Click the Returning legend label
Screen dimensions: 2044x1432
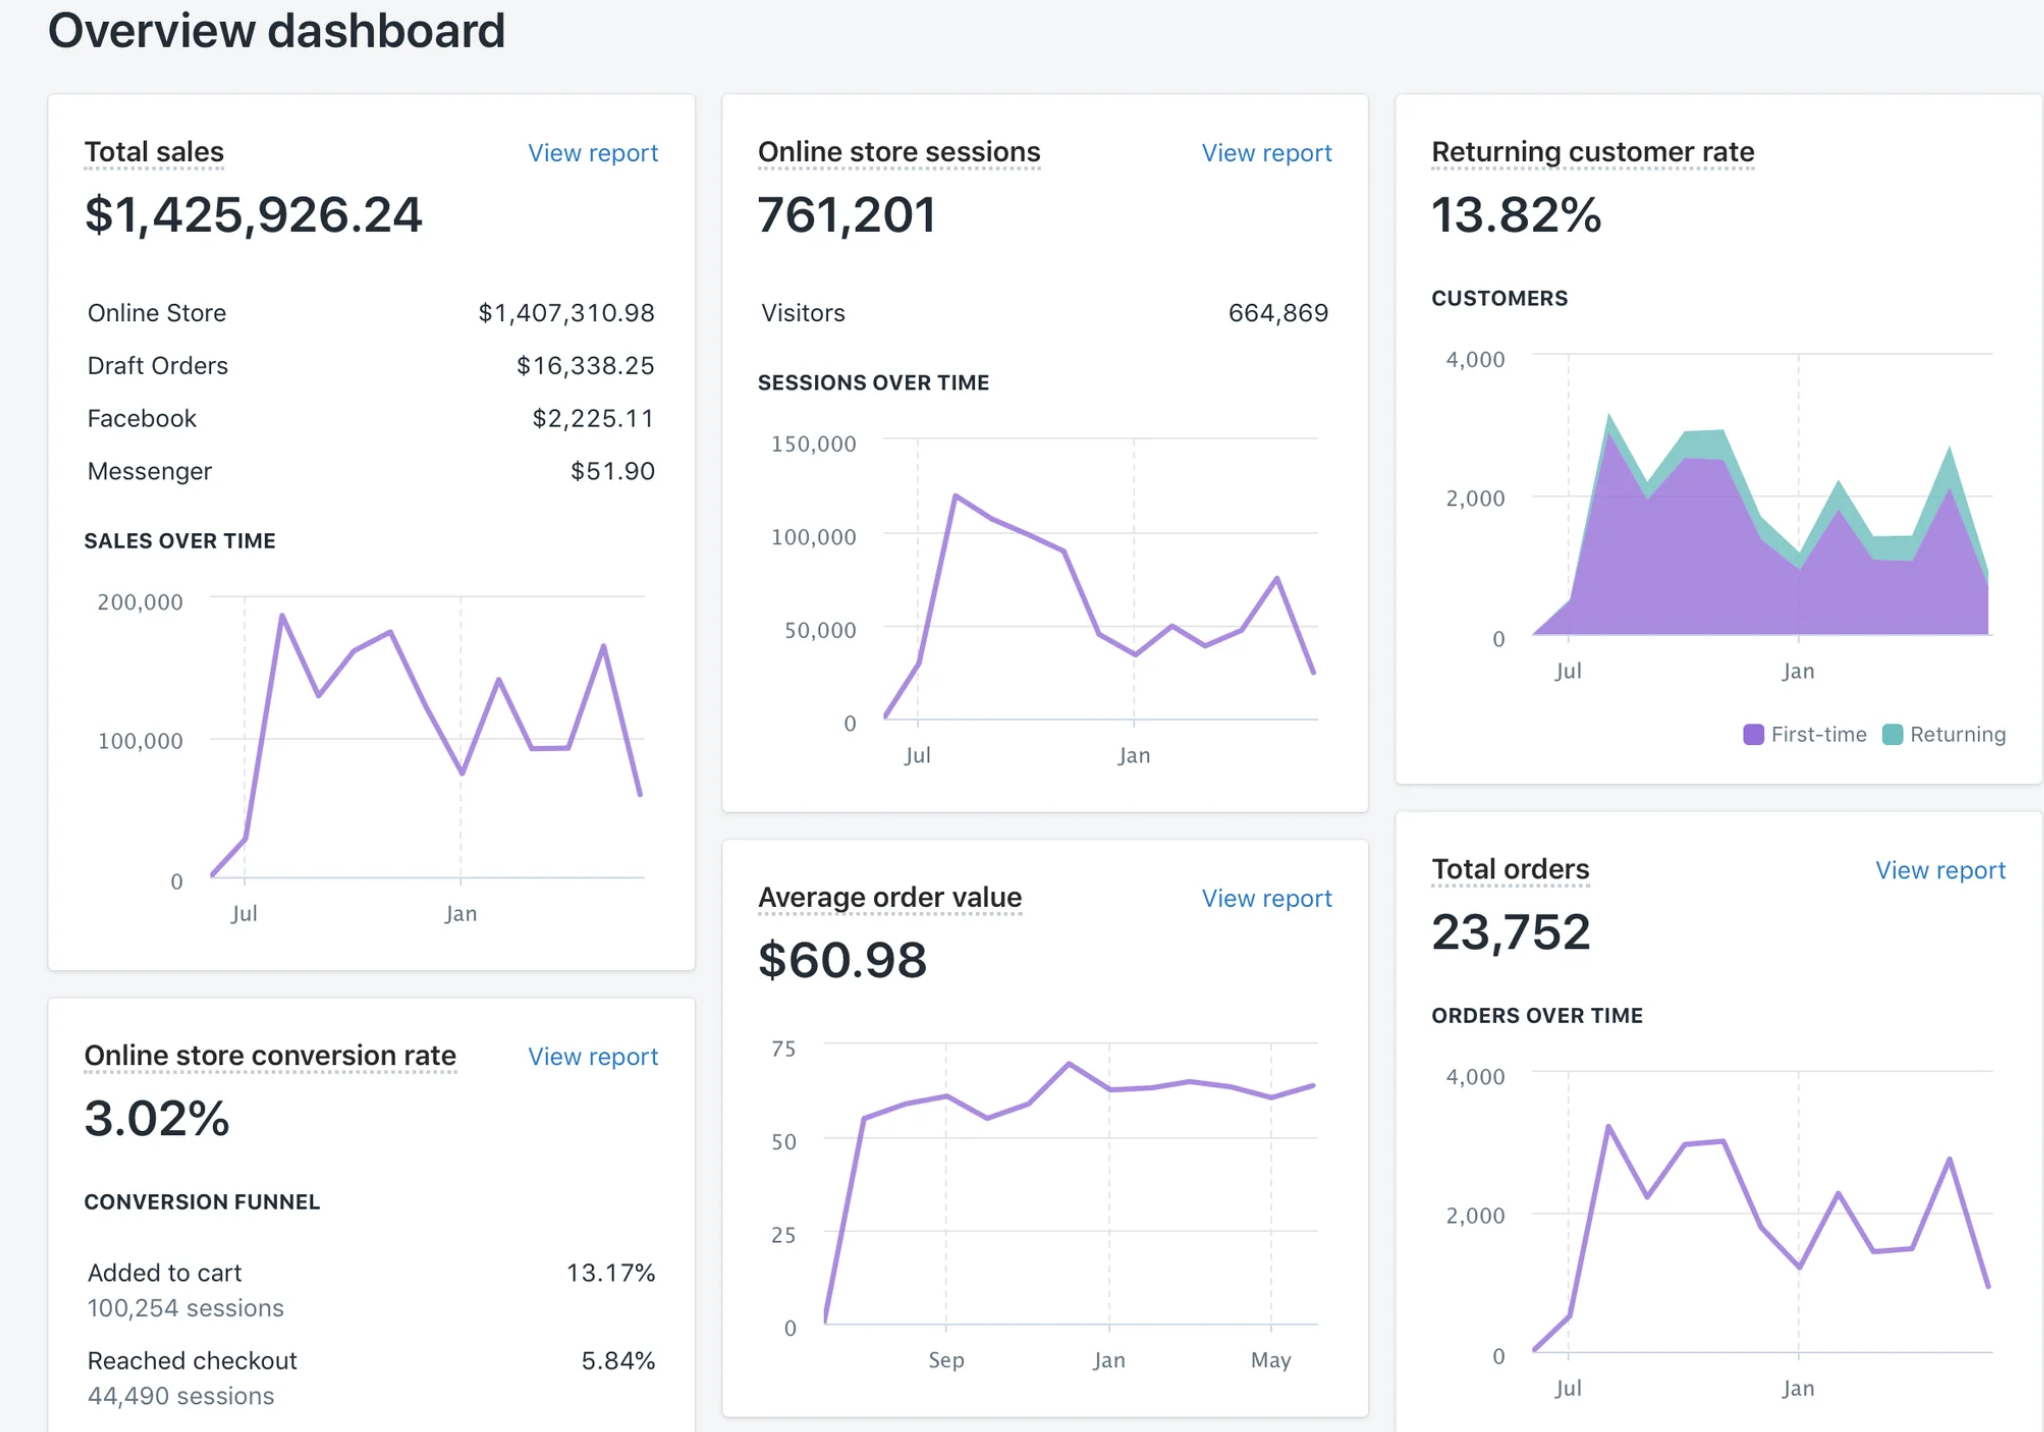(x=1957, y=734)
